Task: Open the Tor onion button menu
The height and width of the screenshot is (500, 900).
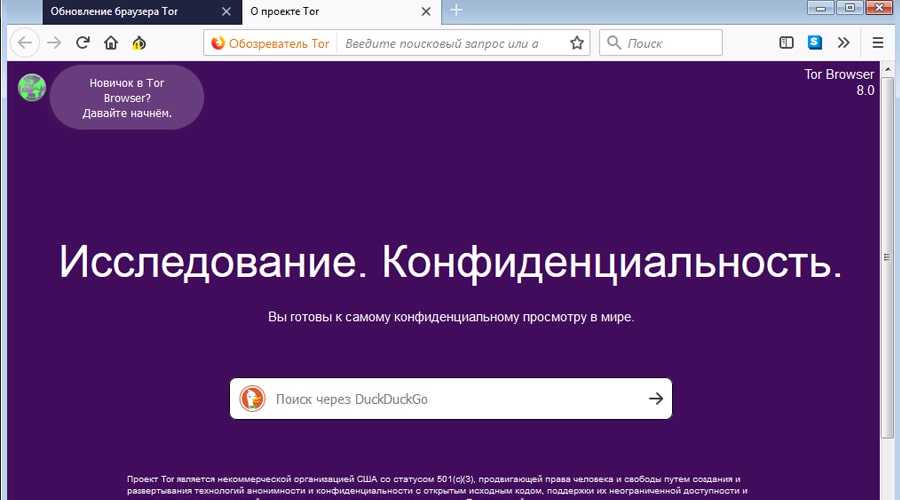Action: click(x=140, y=43)
